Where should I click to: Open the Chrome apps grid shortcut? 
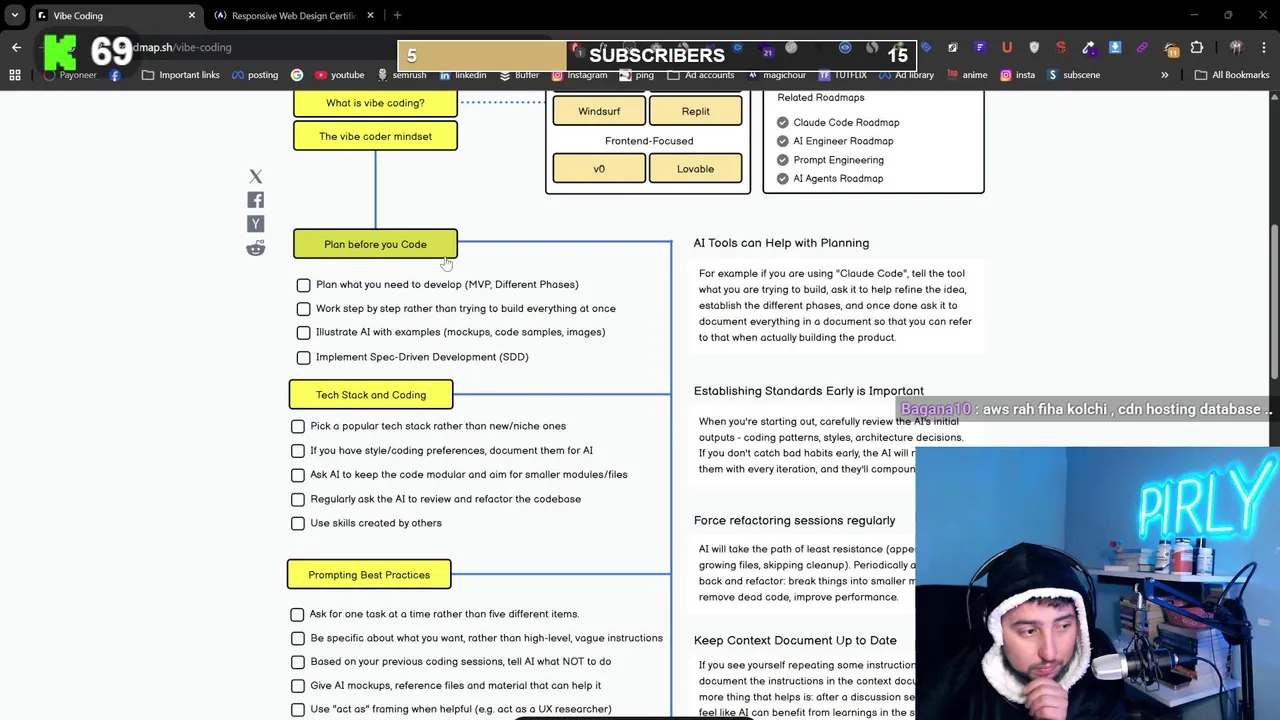pyautogui.click(x=15, y=75)
